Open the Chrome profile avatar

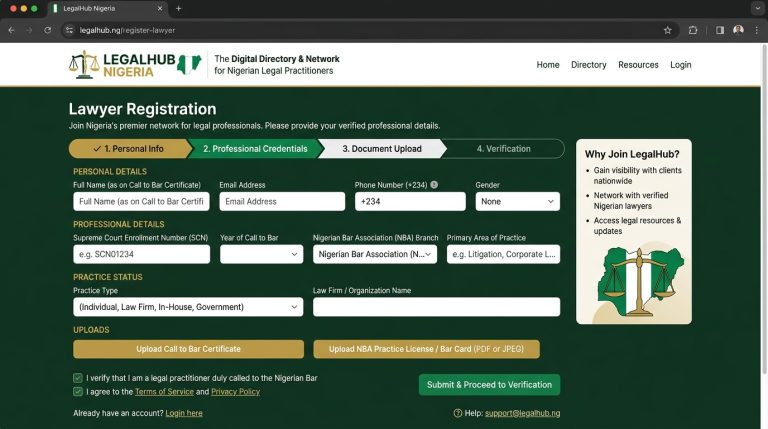tap(738, 30)
